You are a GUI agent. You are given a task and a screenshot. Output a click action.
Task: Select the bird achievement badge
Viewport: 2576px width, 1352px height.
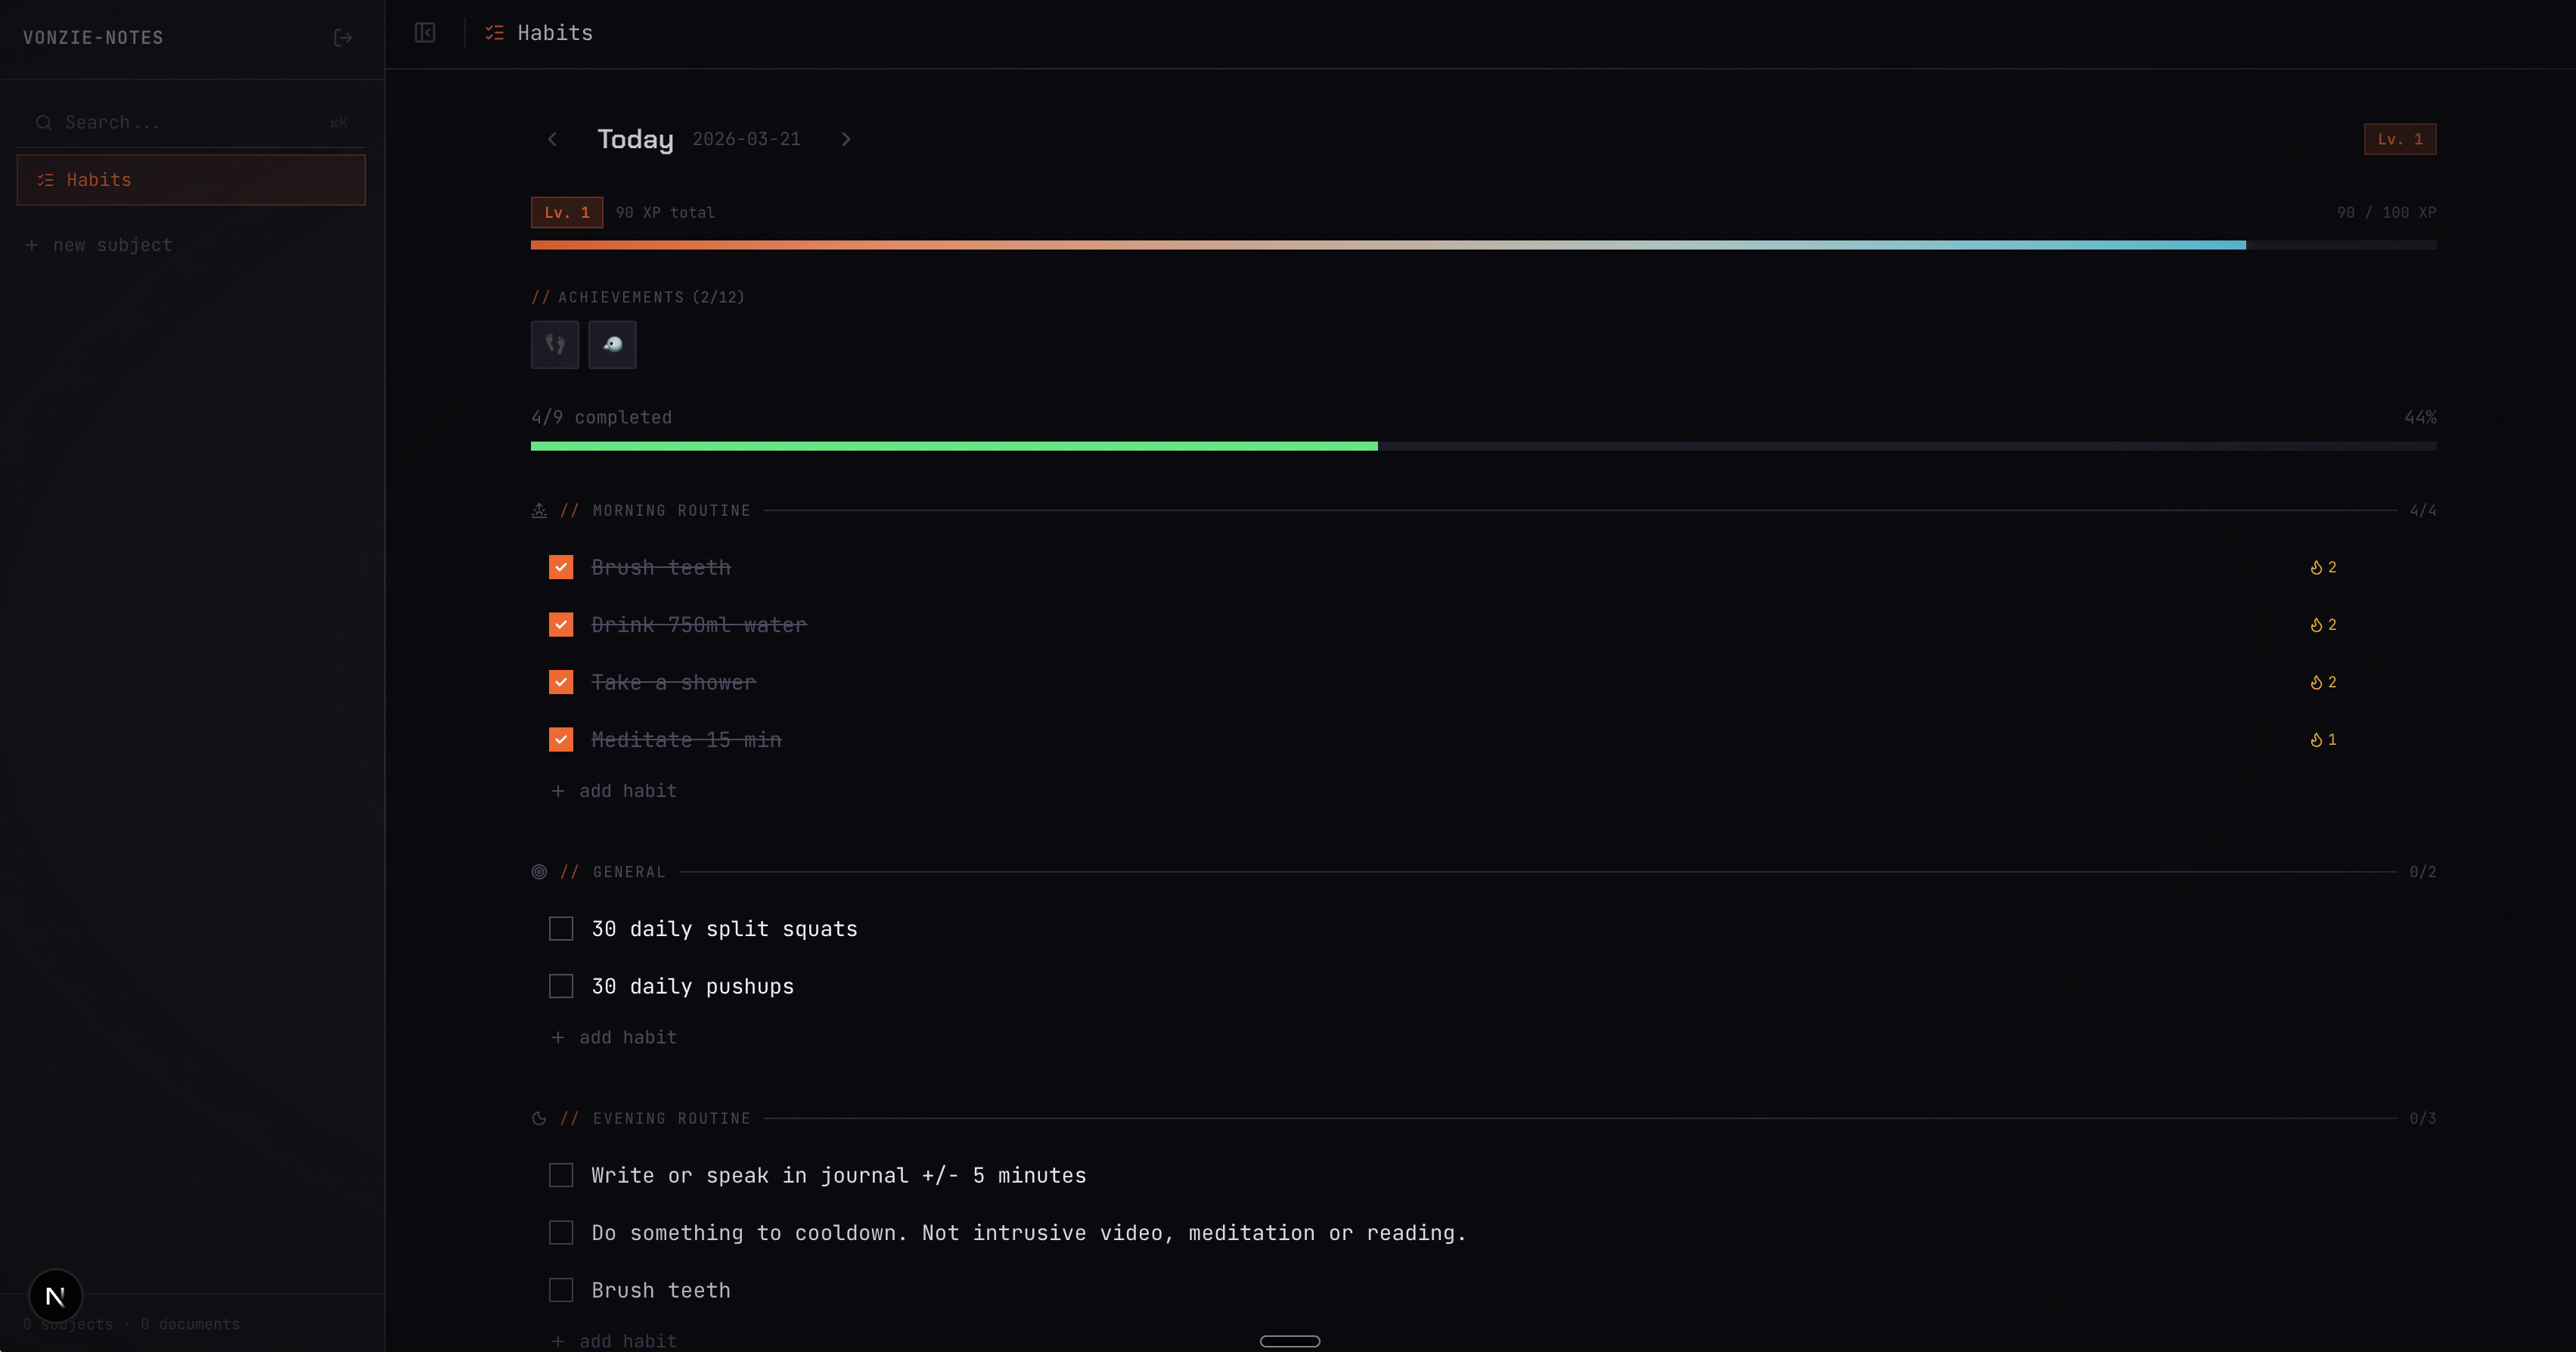pos(612,344)
